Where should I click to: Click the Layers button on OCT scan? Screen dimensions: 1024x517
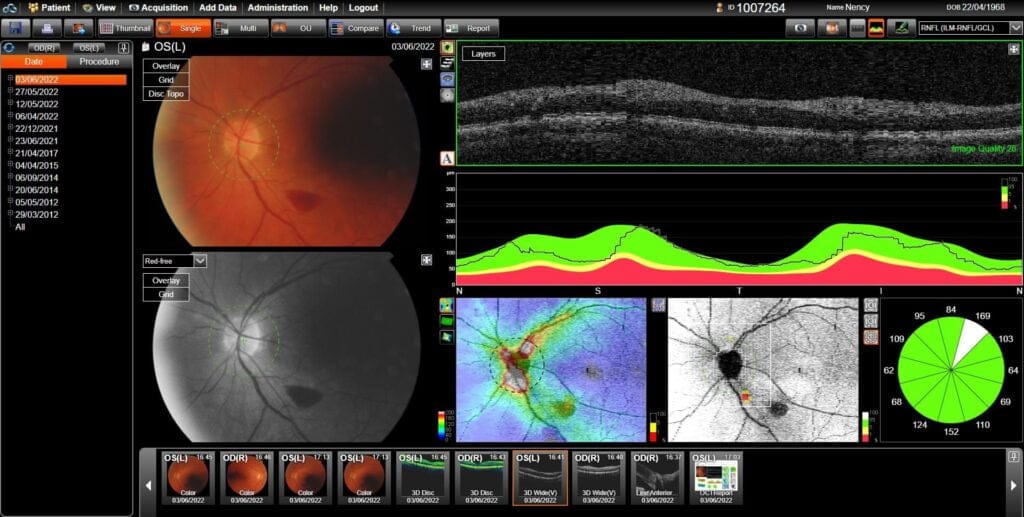point(484,54)
